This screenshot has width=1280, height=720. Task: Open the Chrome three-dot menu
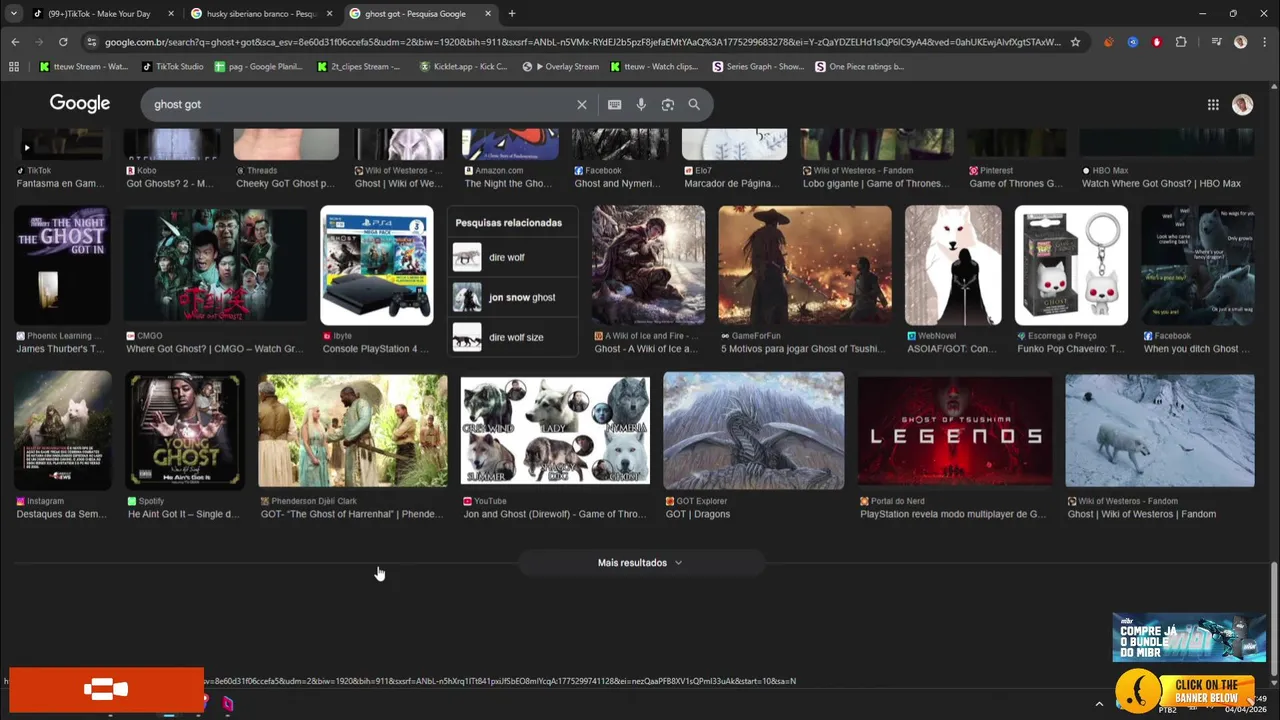[1265, 42]
